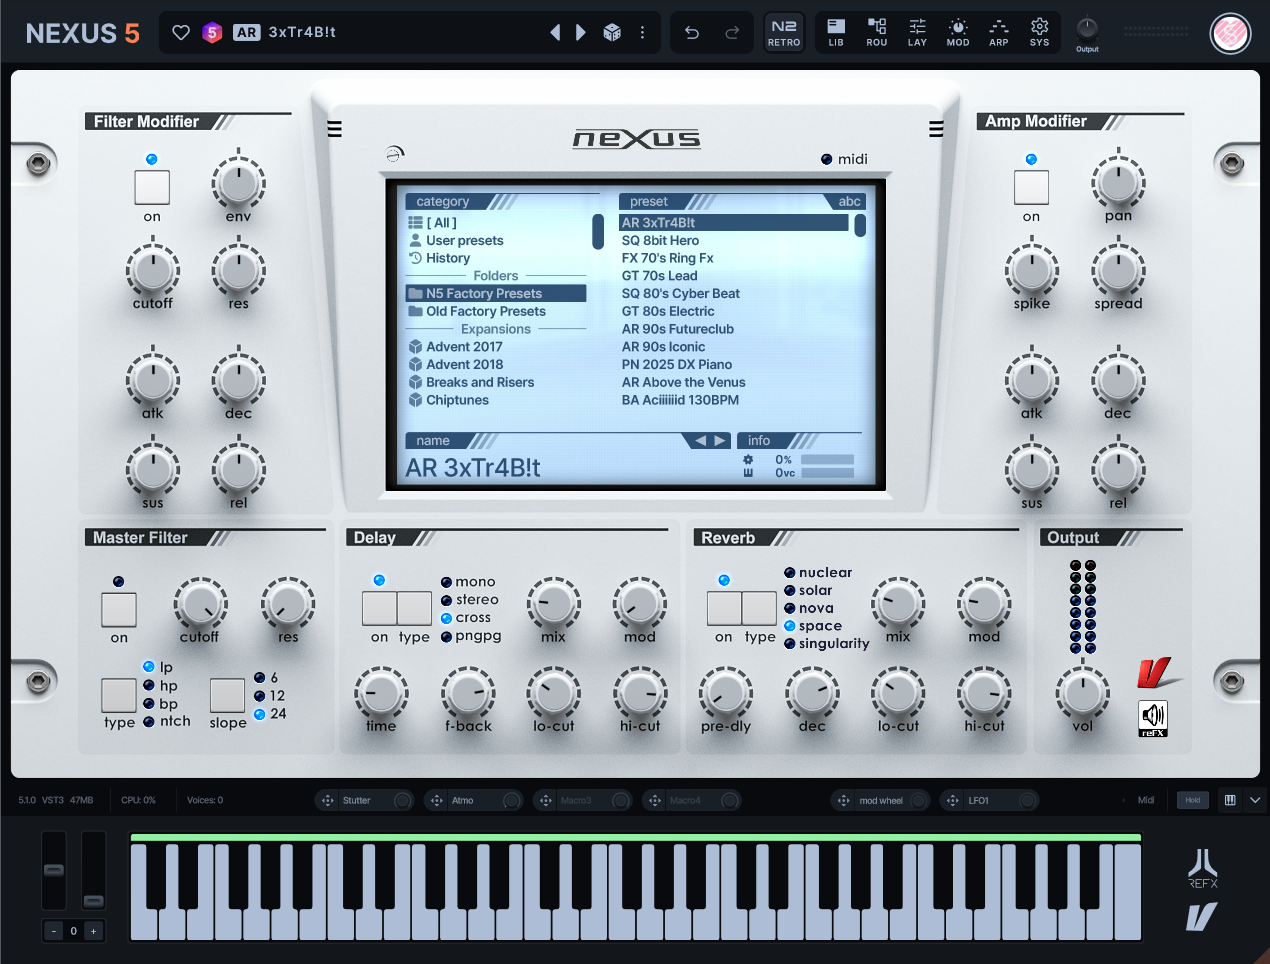Select the pngpg delay type

point(447,636)
